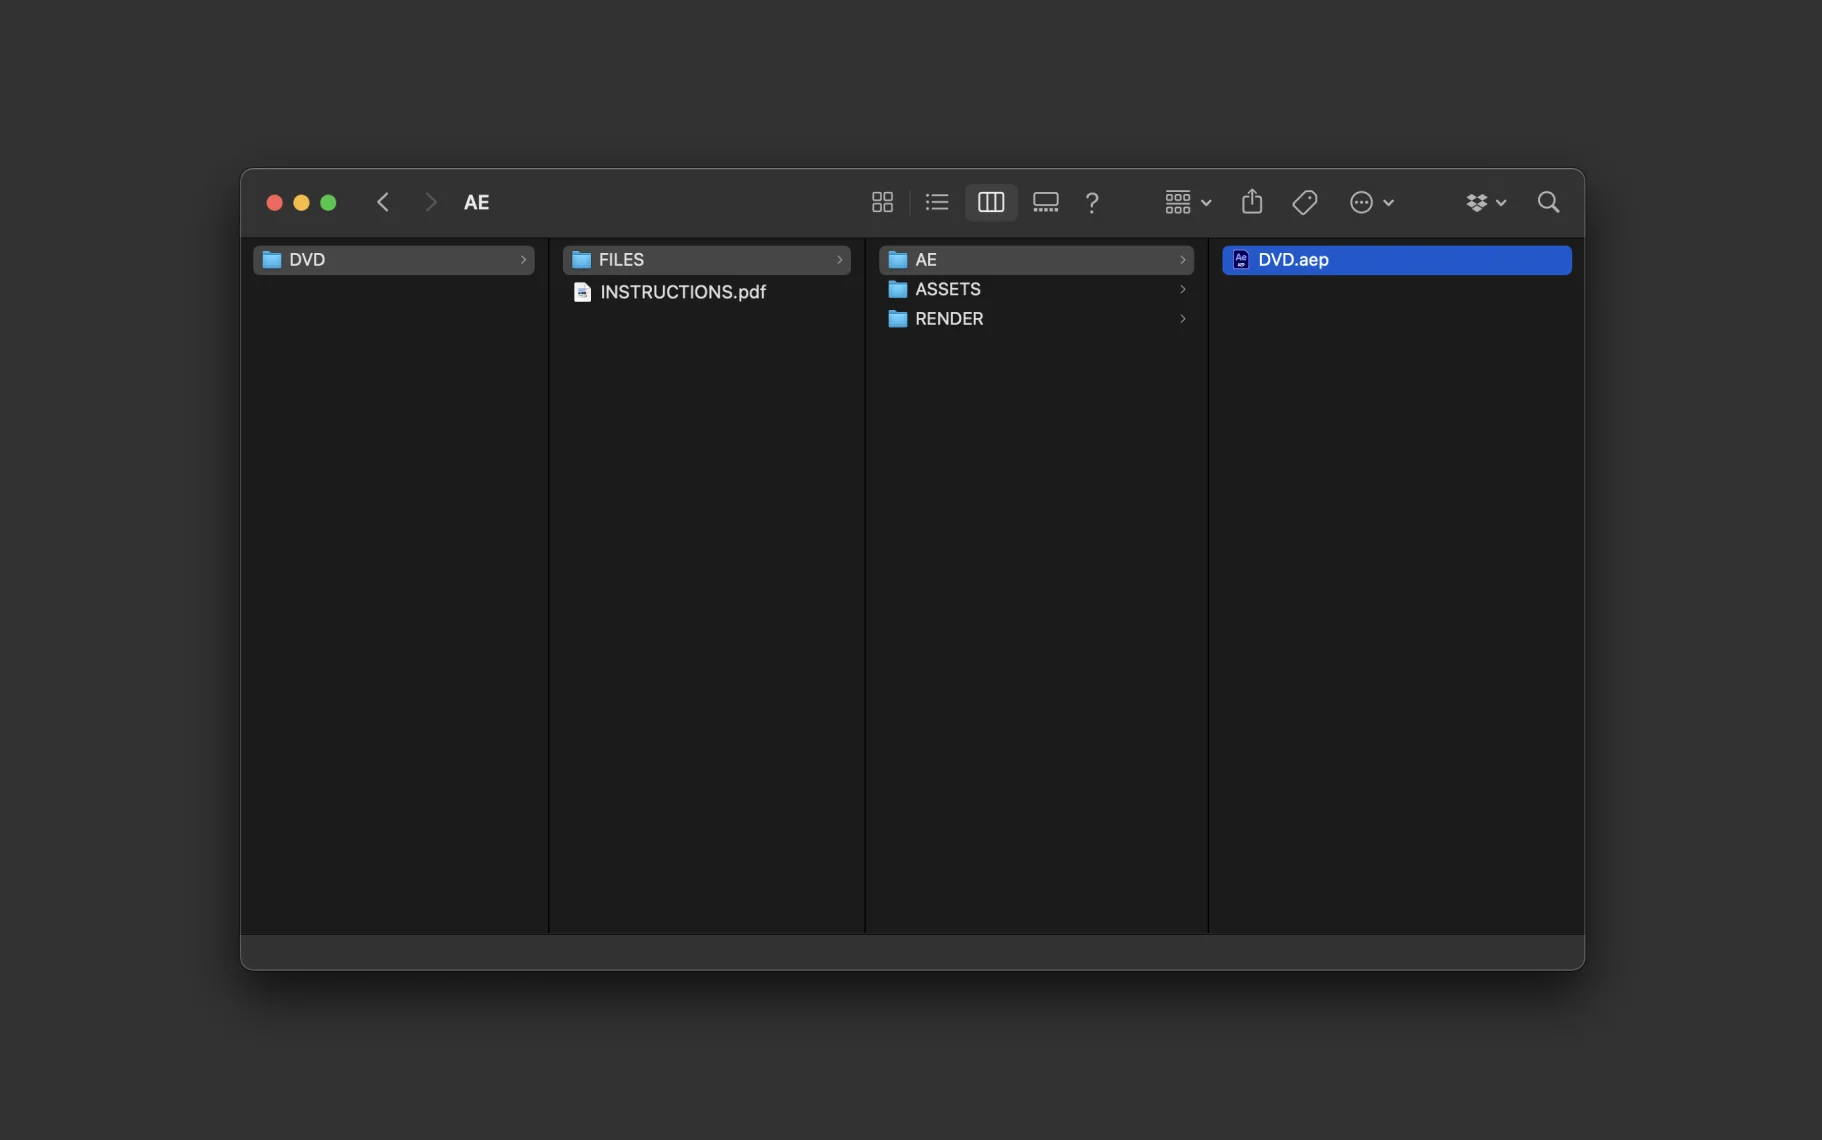Select the INSTRUCTIONS.pdf file

(x=683, y=292)
